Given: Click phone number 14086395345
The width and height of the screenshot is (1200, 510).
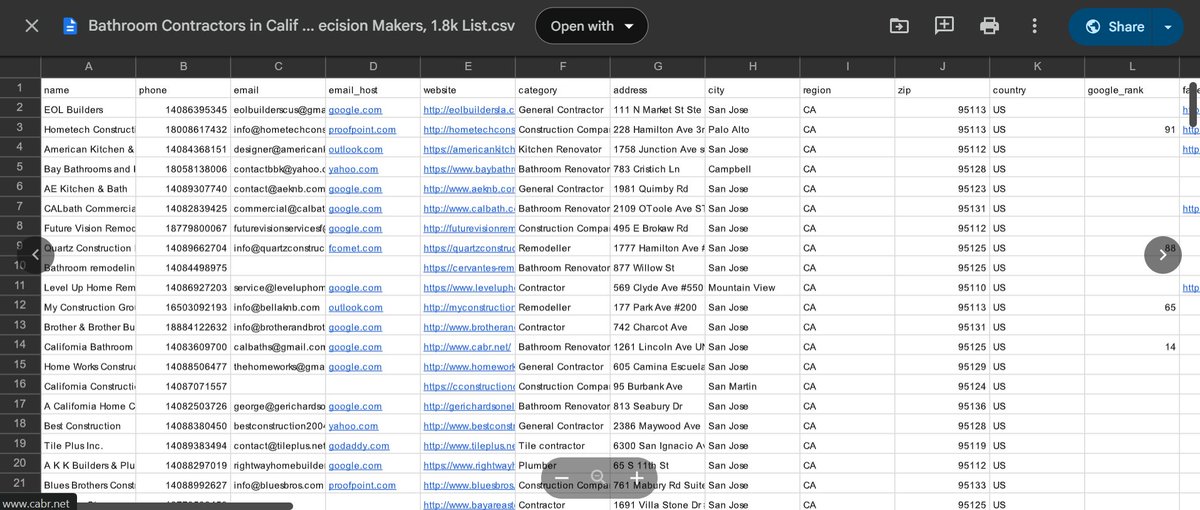Looking at the screenshot, I should (183, 109).
